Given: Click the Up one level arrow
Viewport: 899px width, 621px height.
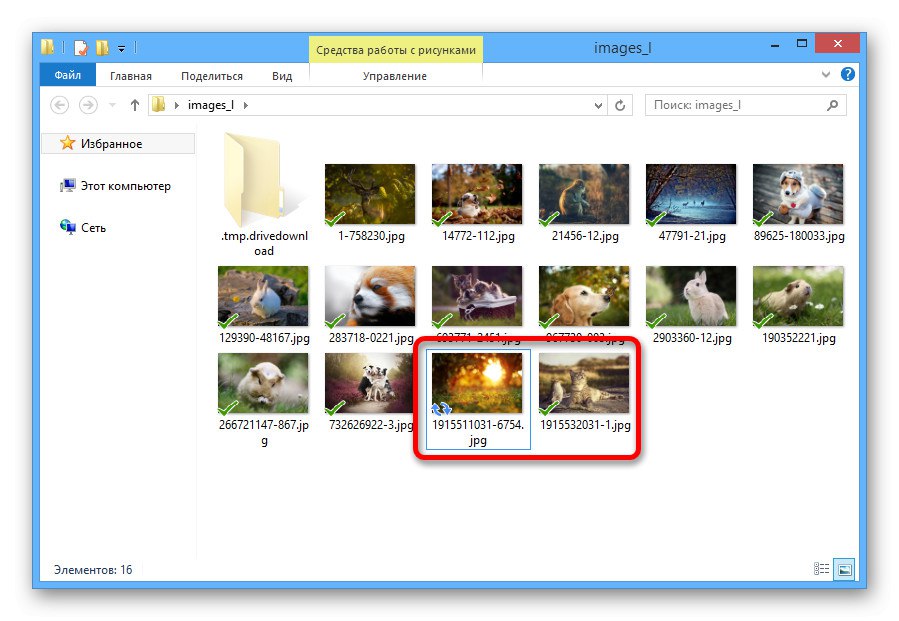Looking at the screenshot, I should pyautogui.click(x=135, y=105).
